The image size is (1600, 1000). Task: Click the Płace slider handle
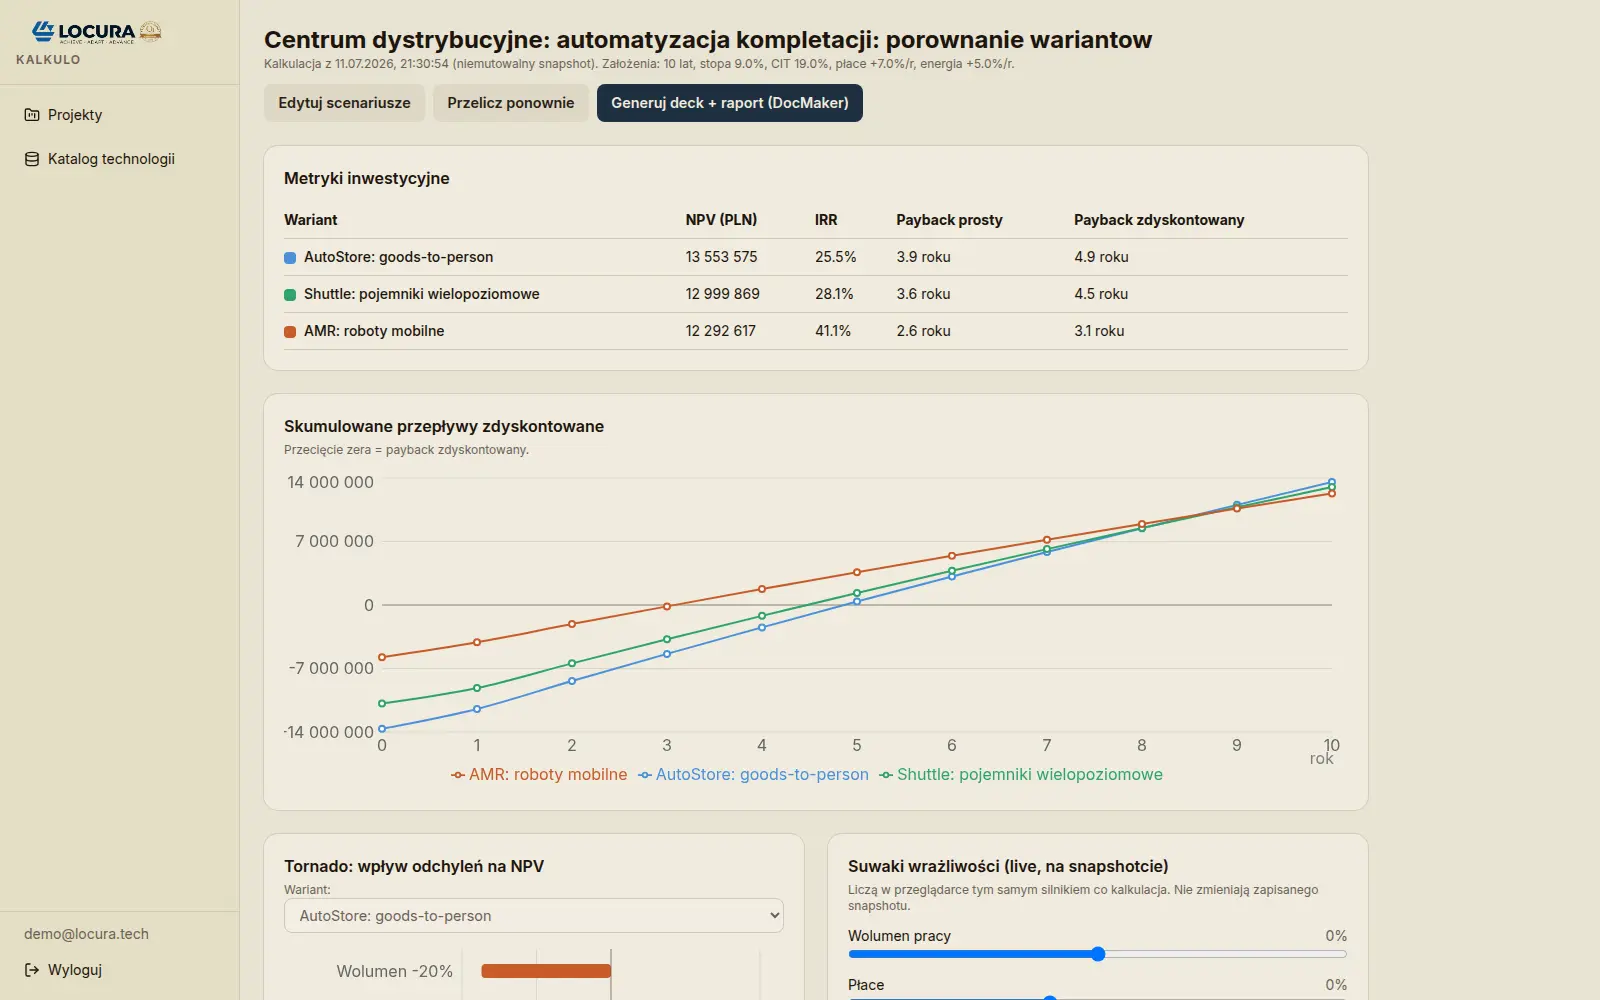coord(1050,997)
